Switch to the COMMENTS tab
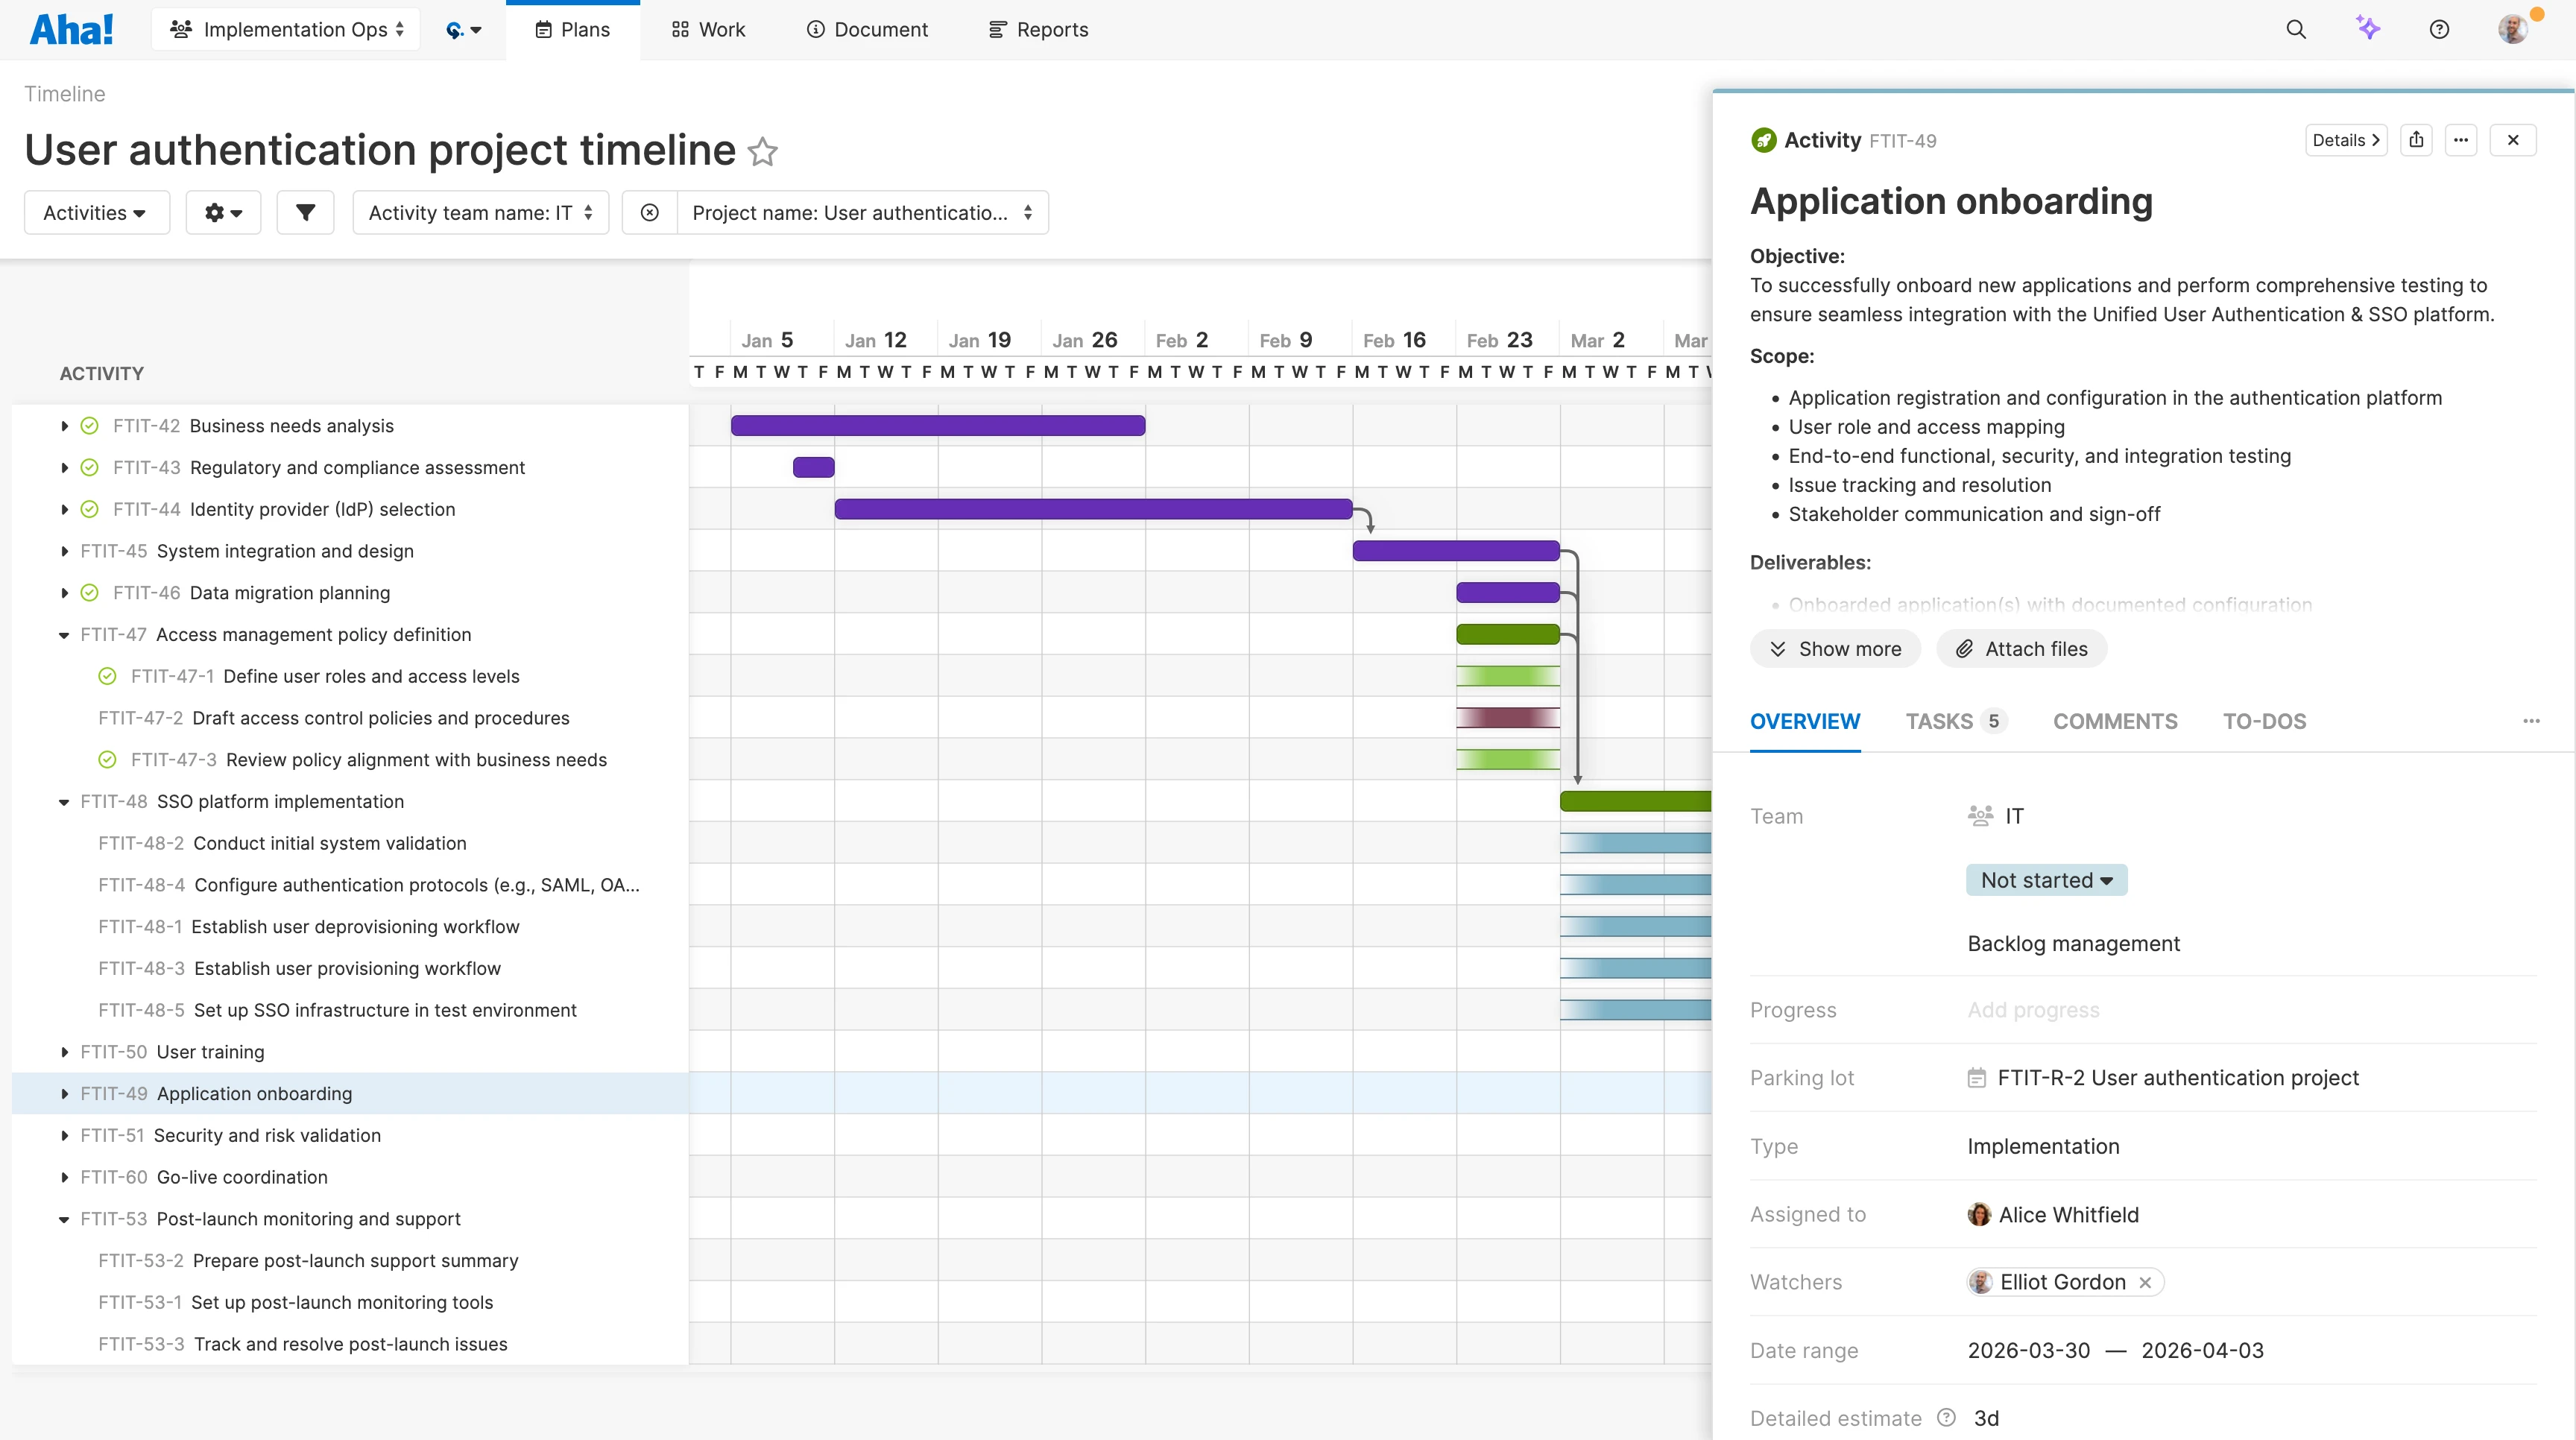Image resolution: width=2576 pixels, height=1440 pixels. 2114,721
